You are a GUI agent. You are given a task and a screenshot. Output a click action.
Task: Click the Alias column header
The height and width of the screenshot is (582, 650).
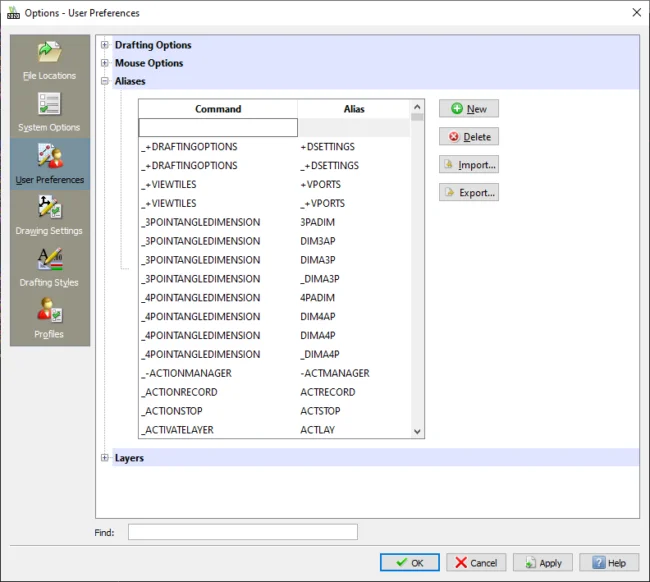[354, 109]
